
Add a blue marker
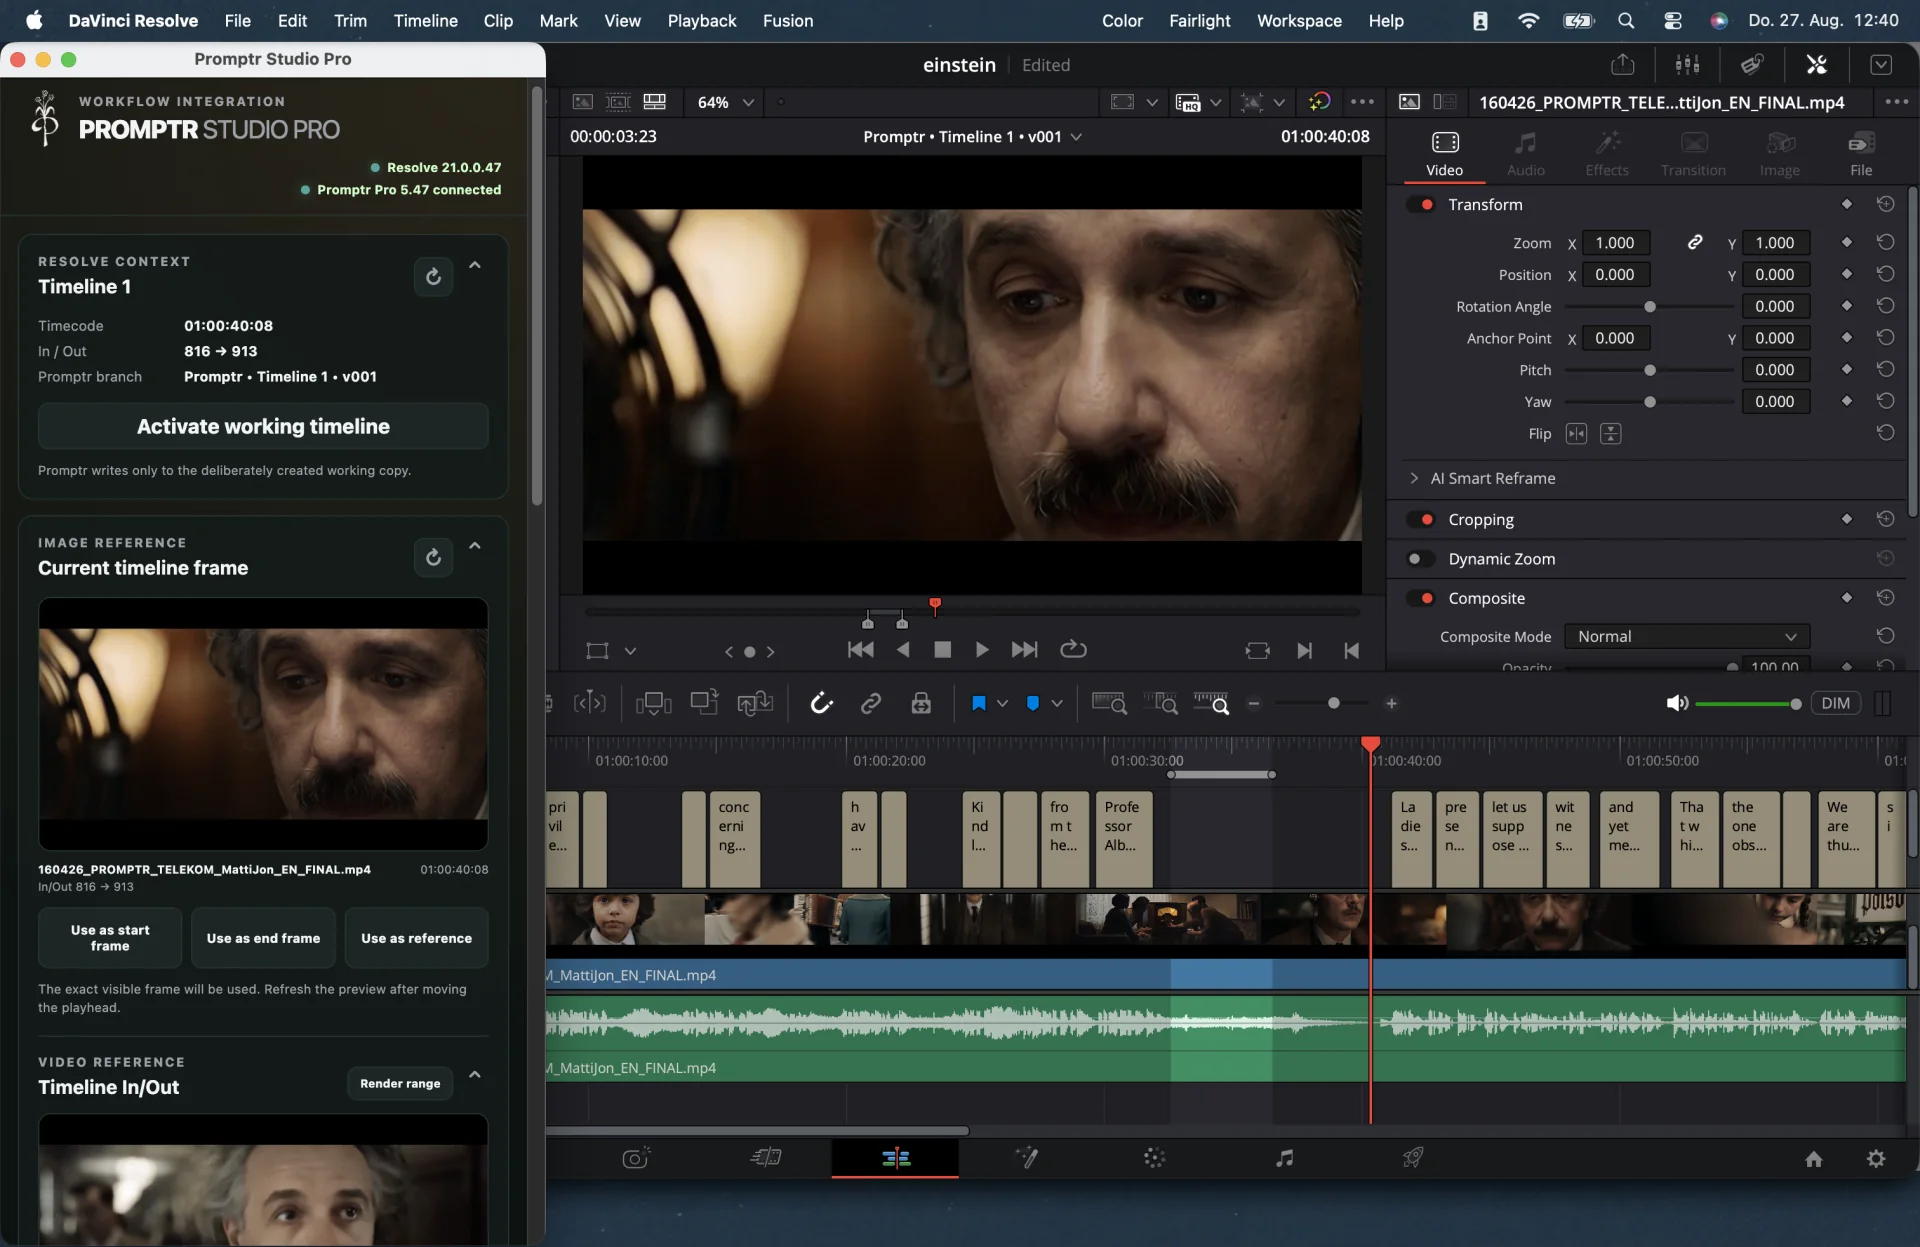pyautogui.click(x=1033, y=704)
